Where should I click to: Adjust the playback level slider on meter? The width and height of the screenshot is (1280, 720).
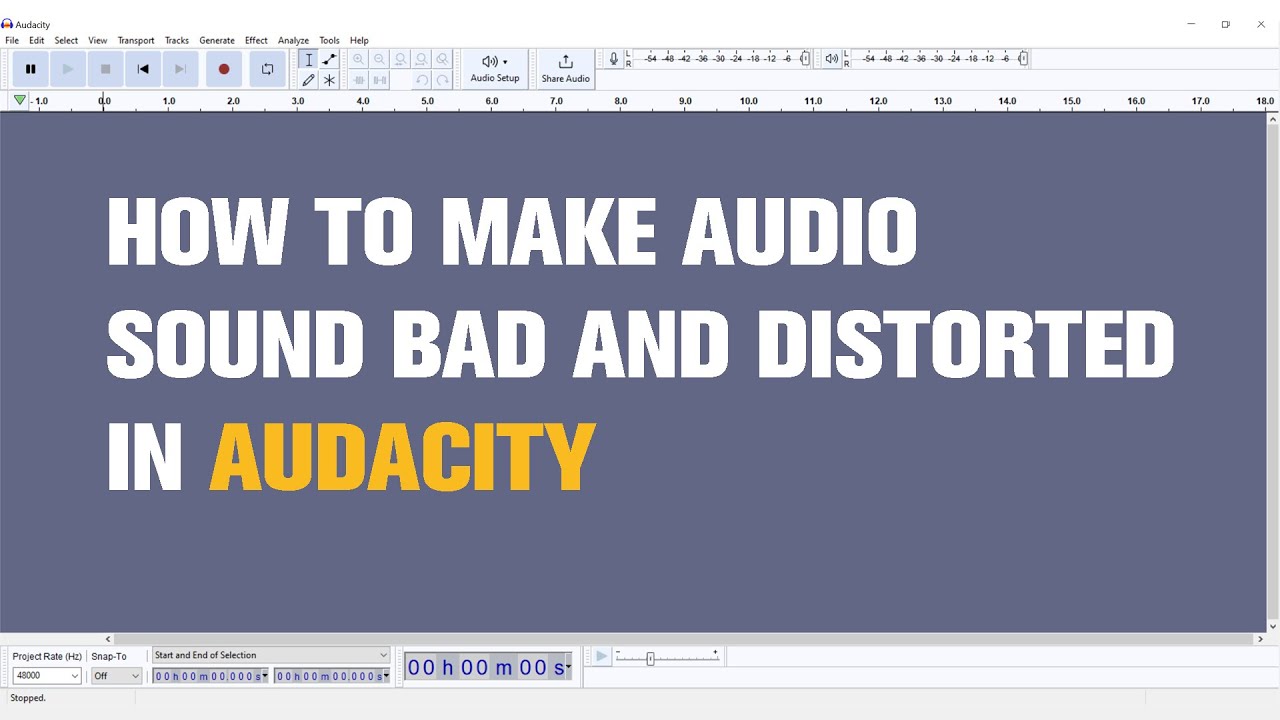(x=1023, y=59)
